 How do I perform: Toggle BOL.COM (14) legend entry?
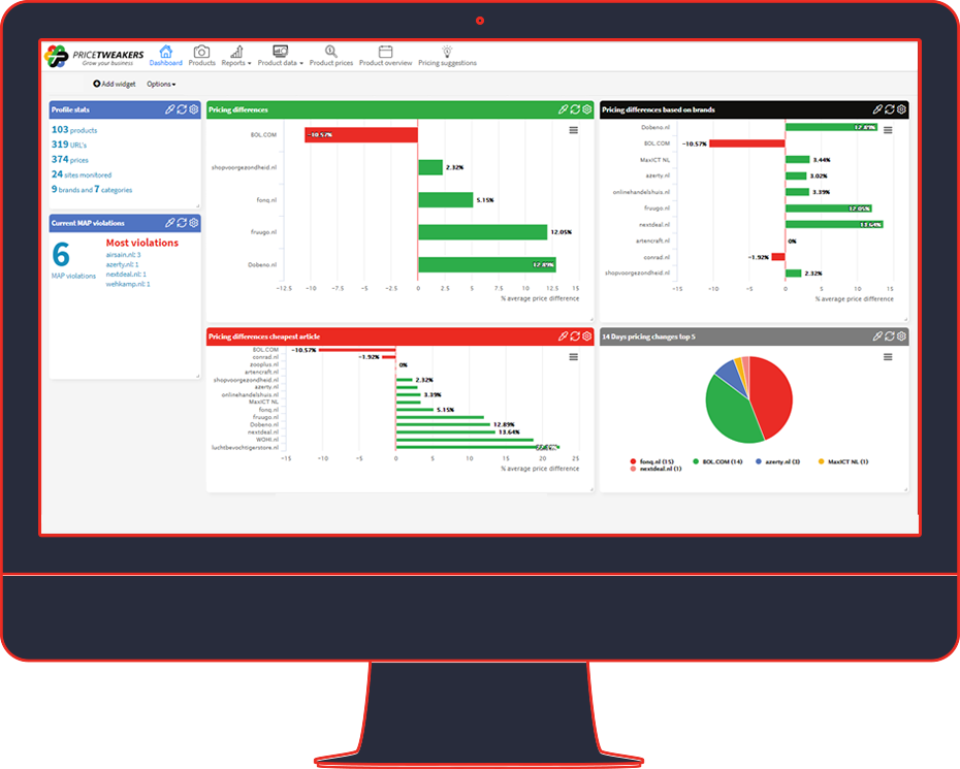718,462
